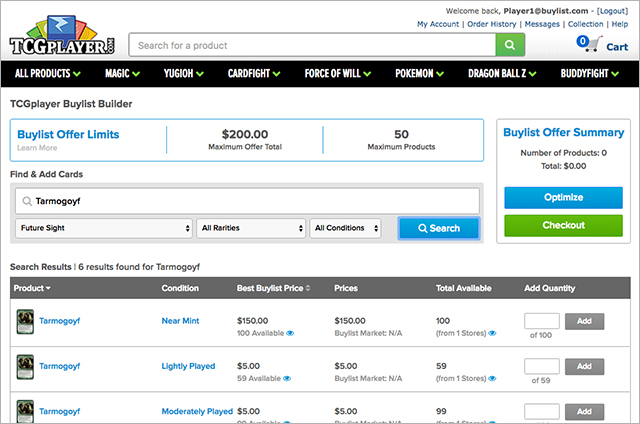Click eye icon beside 100 Available
The image size is (640, 424).
290,333
